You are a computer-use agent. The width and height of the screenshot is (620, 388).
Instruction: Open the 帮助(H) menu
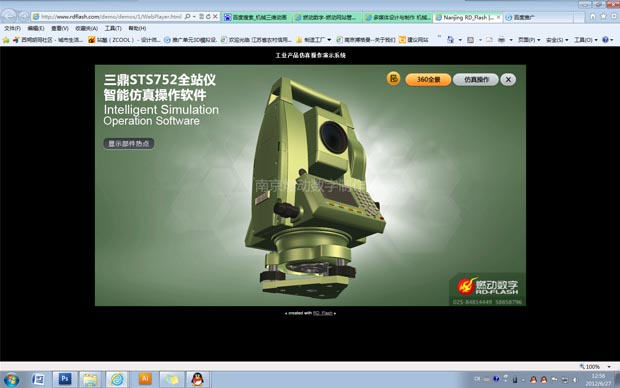(137, 28)
